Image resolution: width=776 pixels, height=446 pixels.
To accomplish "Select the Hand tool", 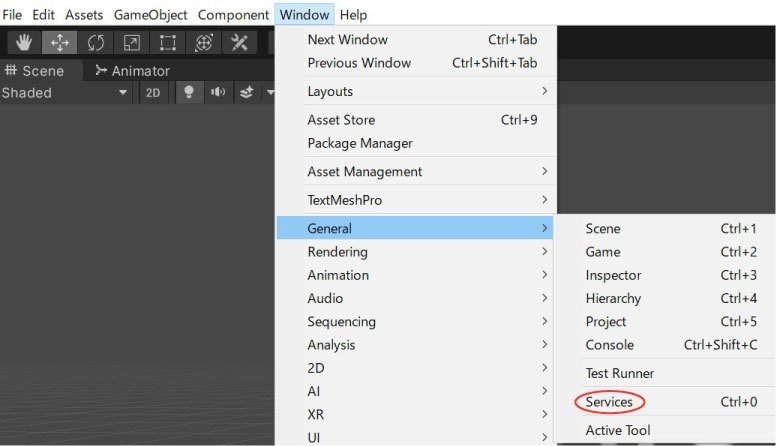I will coord(24,43).
